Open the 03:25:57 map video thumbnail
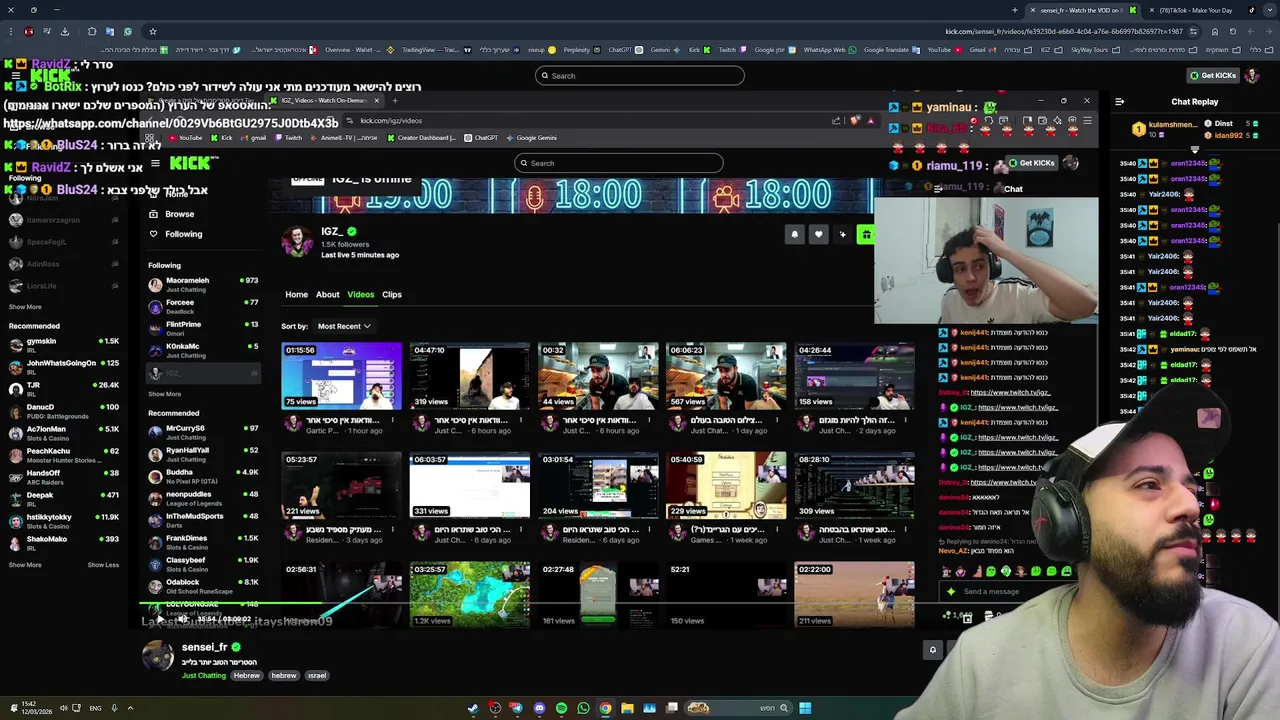This screenshot has height=720, width=1280. tap(470, 595)
